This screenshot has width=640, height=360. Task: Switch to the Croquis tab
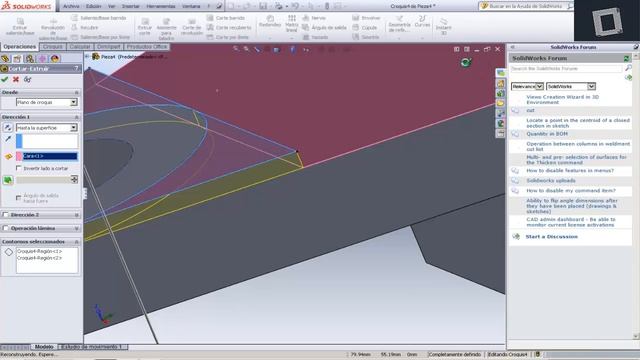coord(53,47)
